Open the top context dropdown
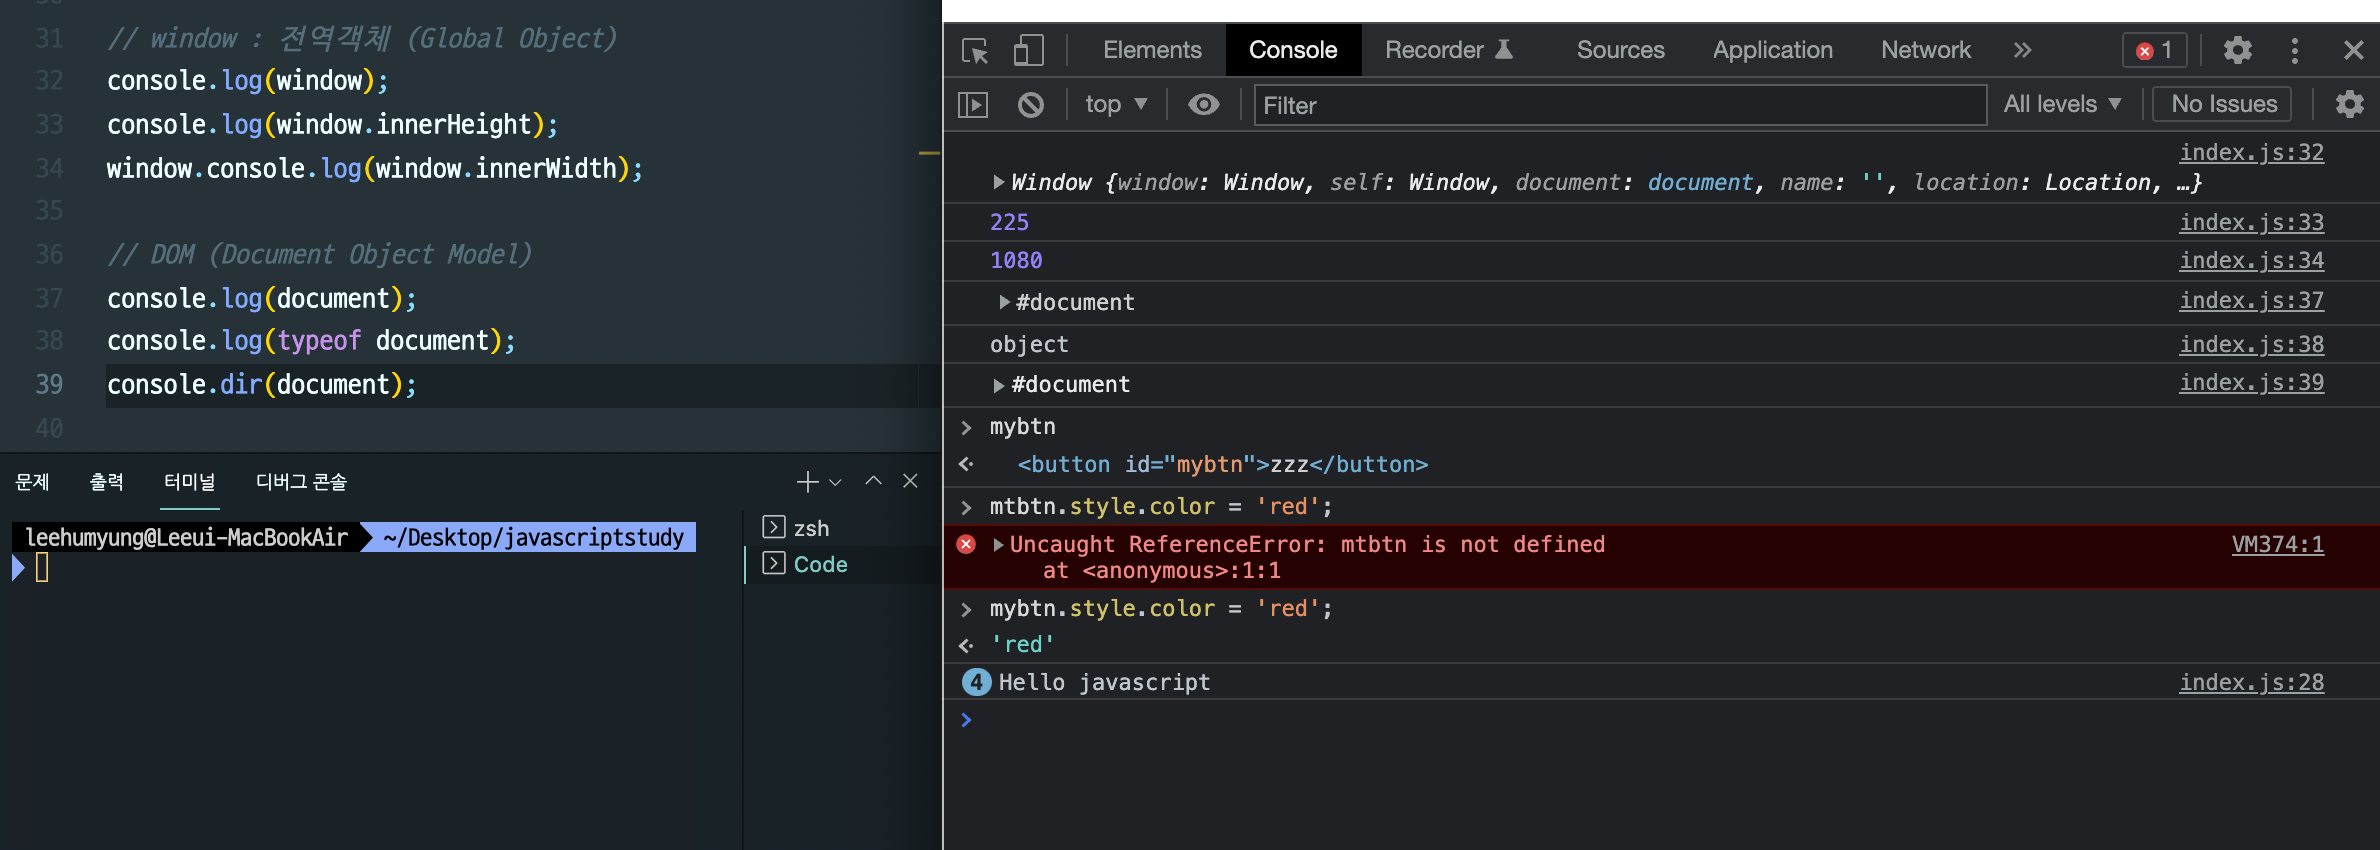Viewport: 2380px width, 850px height. pyautogui.click(x=1115, y=104)
